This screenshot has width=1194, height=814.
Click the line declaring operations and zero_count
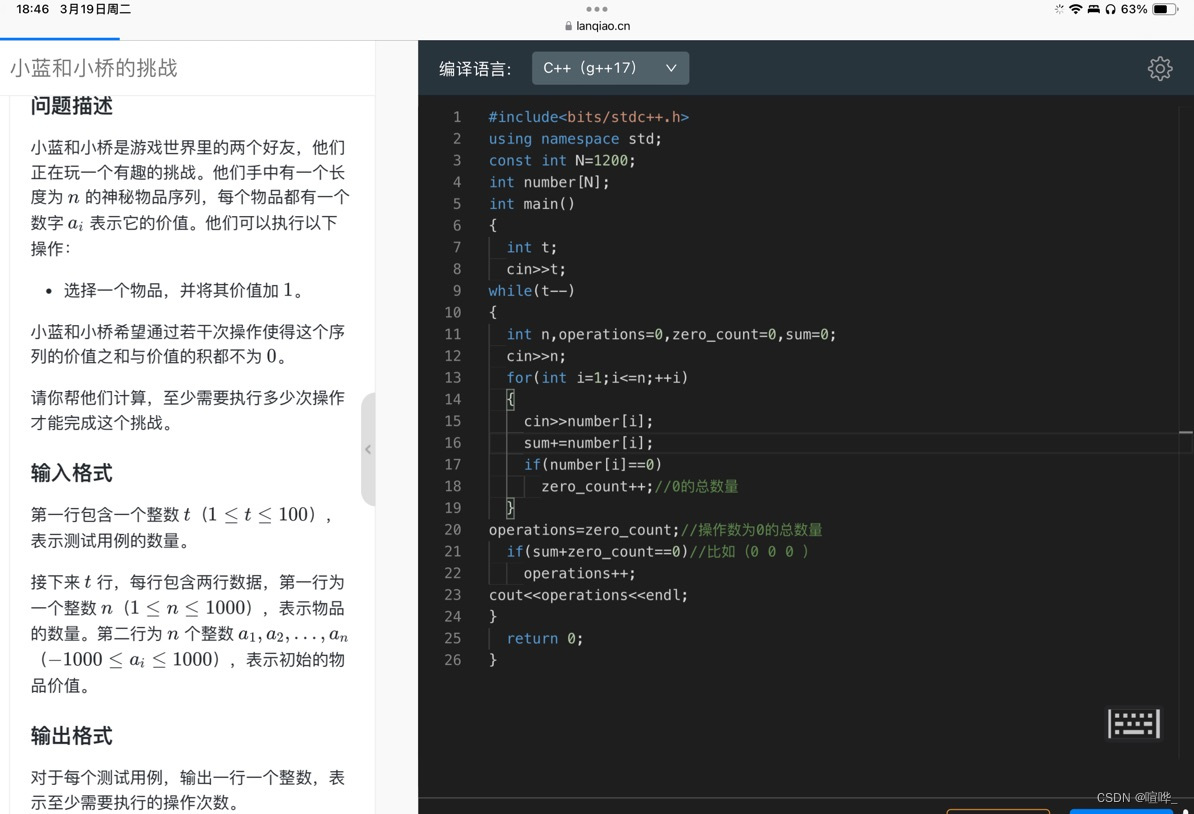[x=672, y=334]
